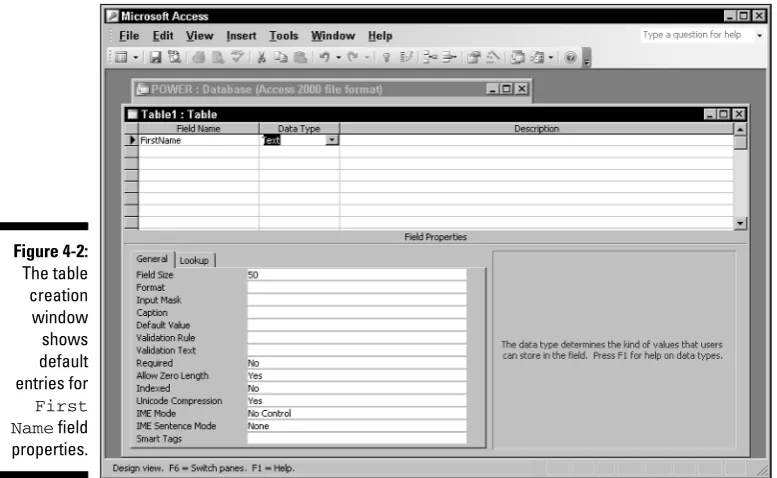Click the Print icon
The image size is (777, 478).
(199, 57)
